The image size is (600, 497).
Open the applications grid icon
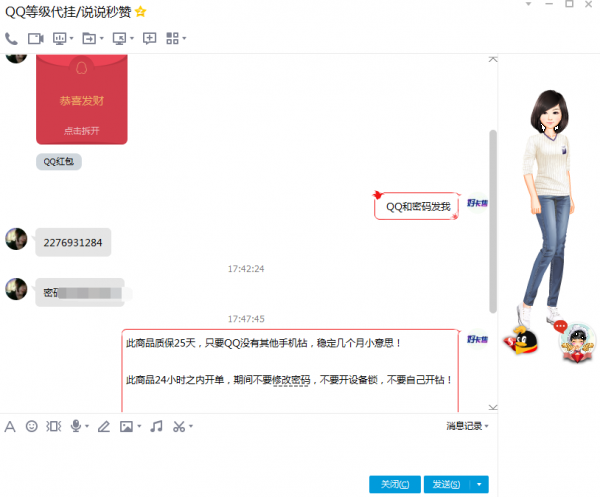click(172, 38)
